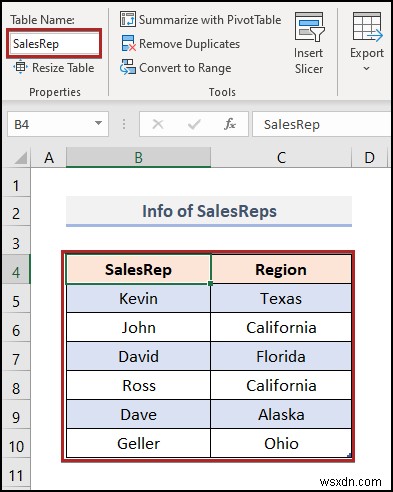
Task: Click the Info of SalesReps title cell
Action: pos(209,211)
